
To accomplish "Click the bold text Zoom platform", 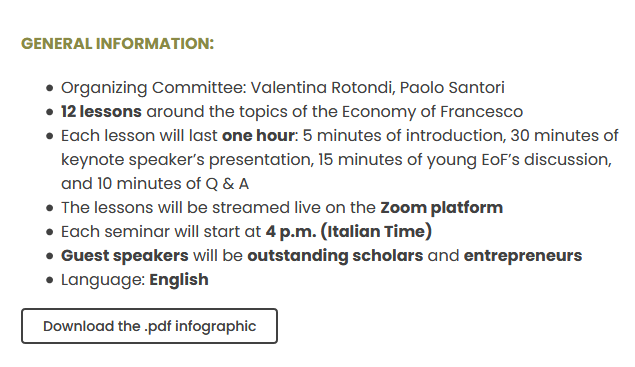I will click(x=441, y=208).
